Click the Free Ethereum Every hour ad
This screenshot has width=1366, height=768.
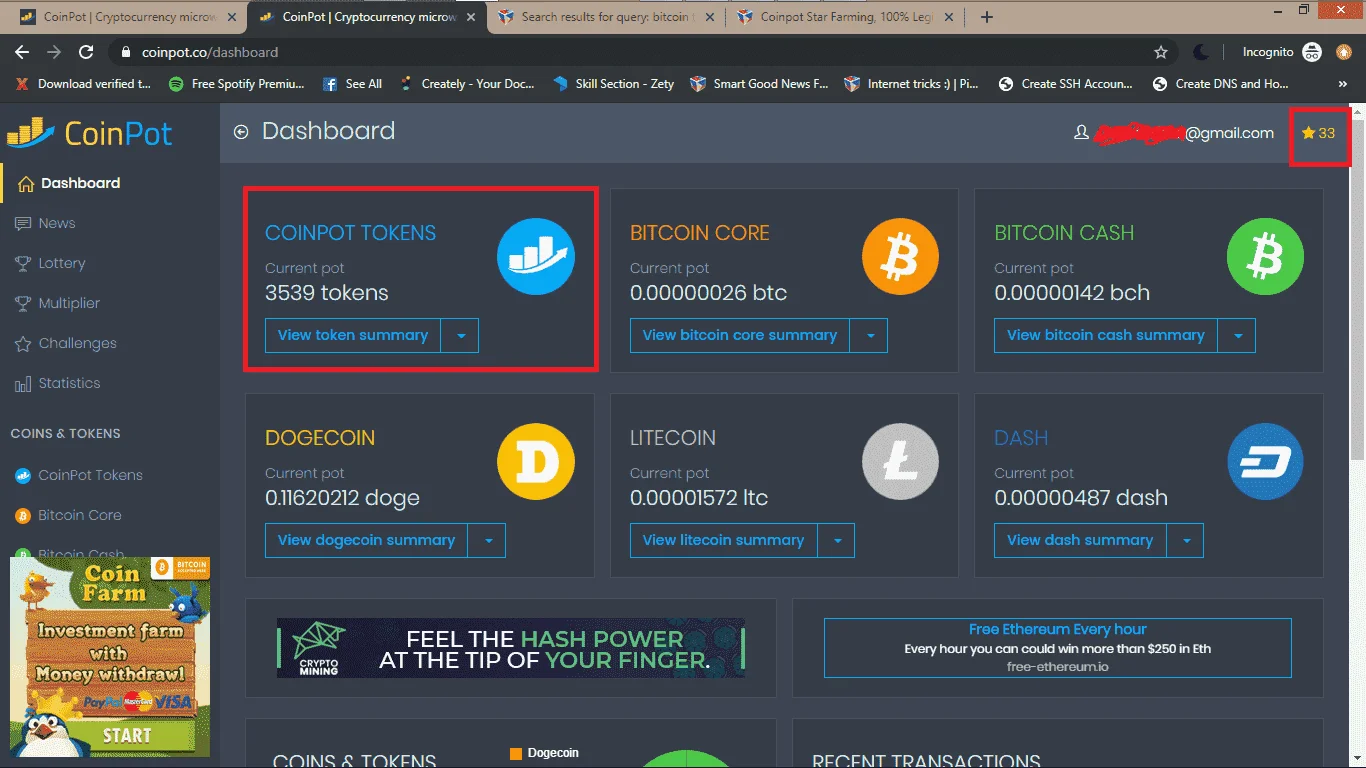[1058, 648]
